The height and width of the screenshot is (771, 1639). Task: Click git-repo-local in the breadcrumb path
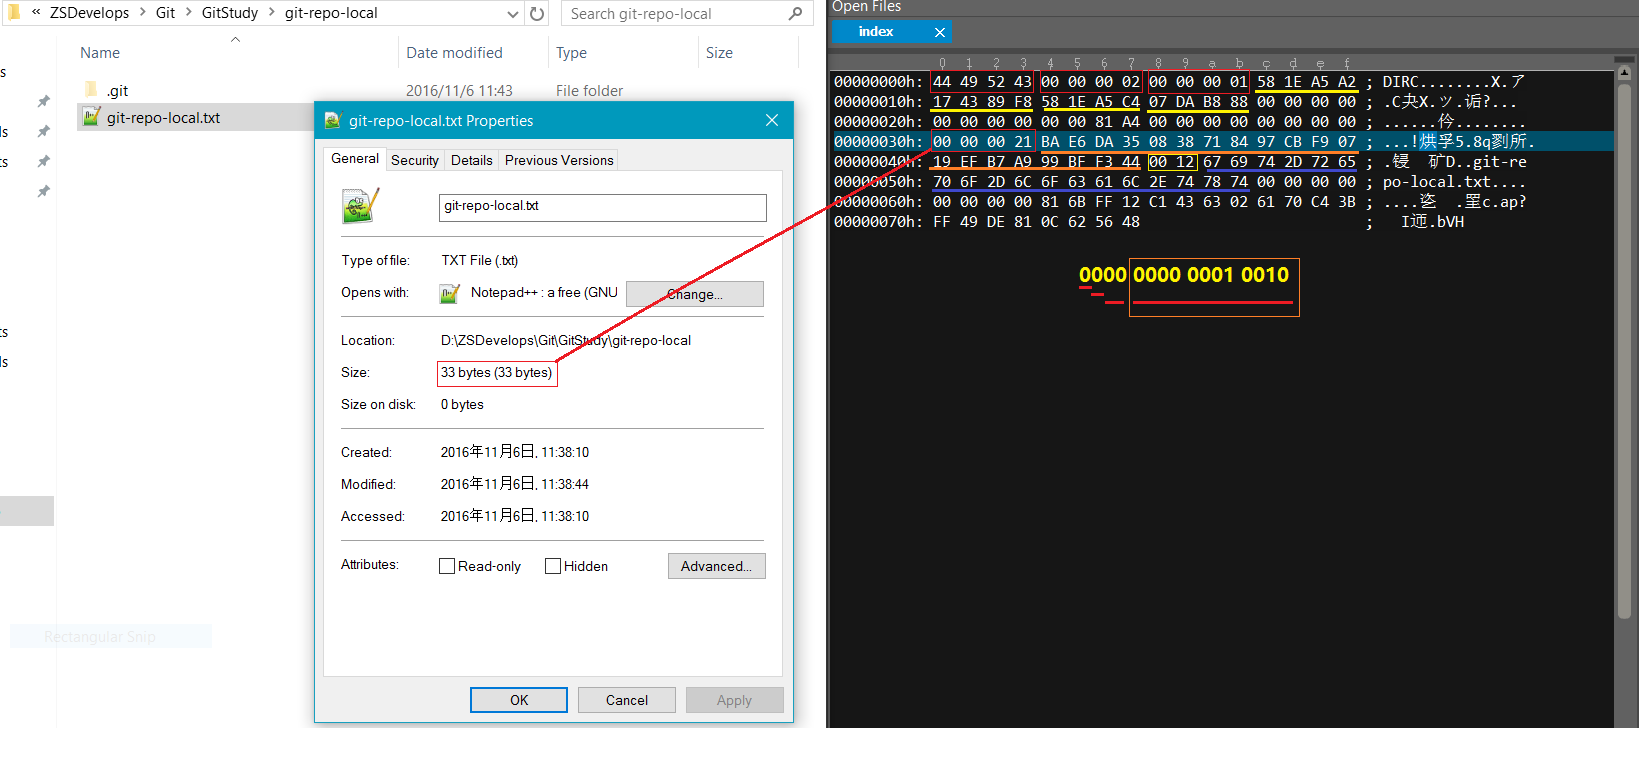pyautogui.click(x=331, y=13)
